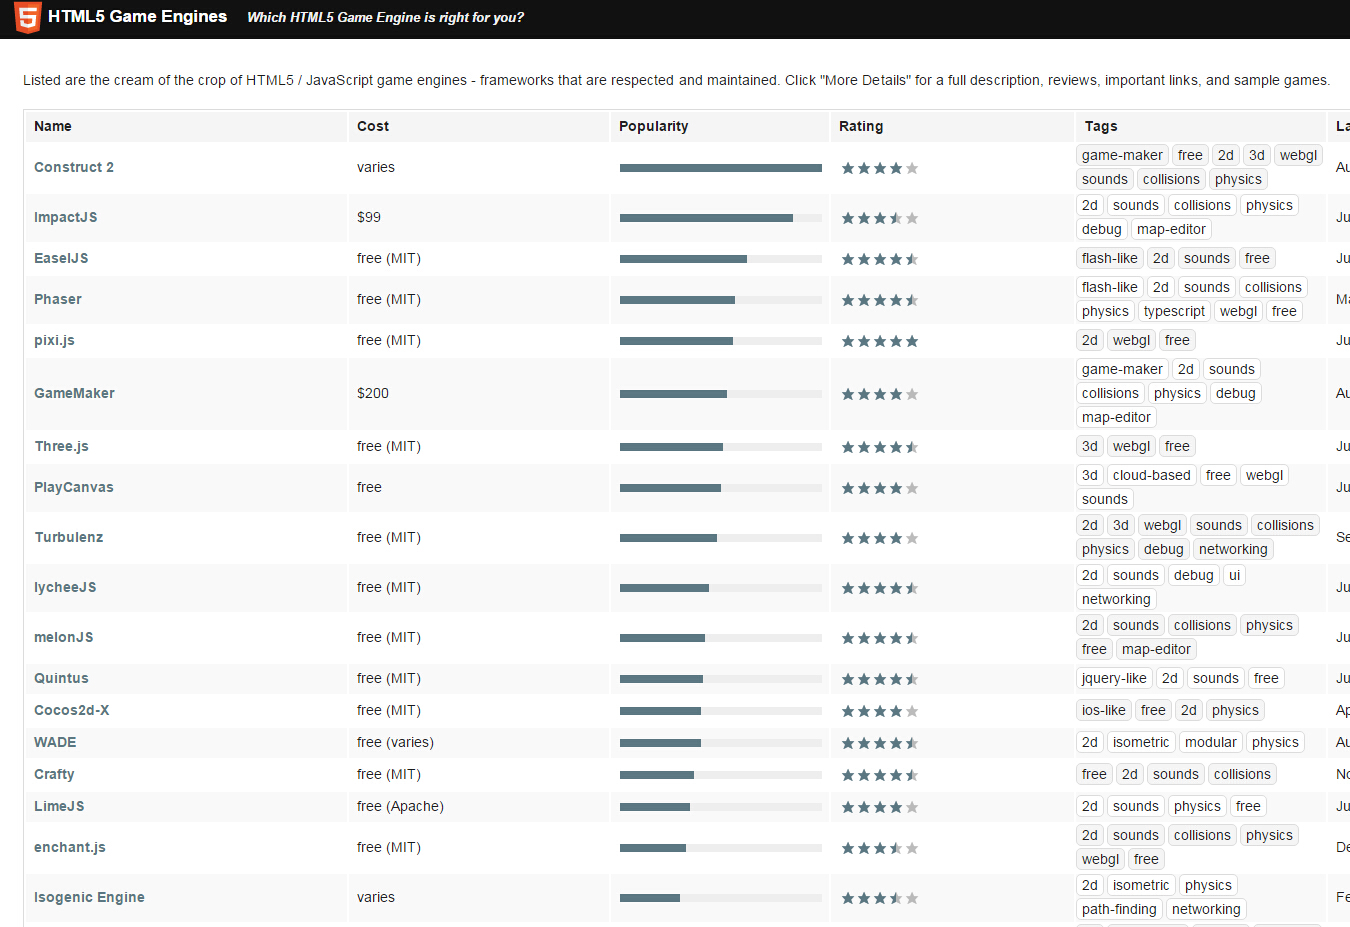Click the enchant.js star rating
This screenshot has width=1350, height=927.
[880, 848]
